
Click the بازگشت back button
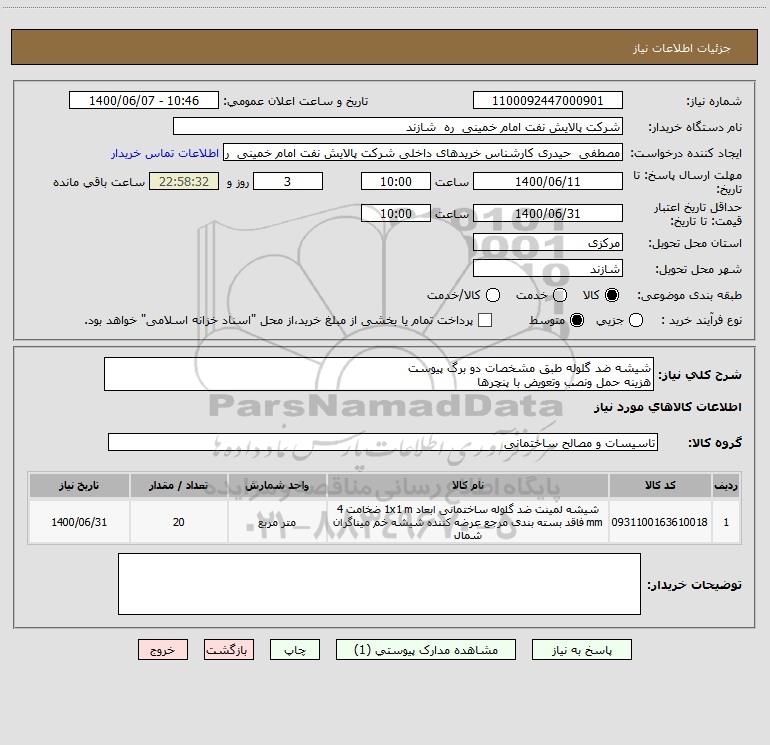point(229,650)
